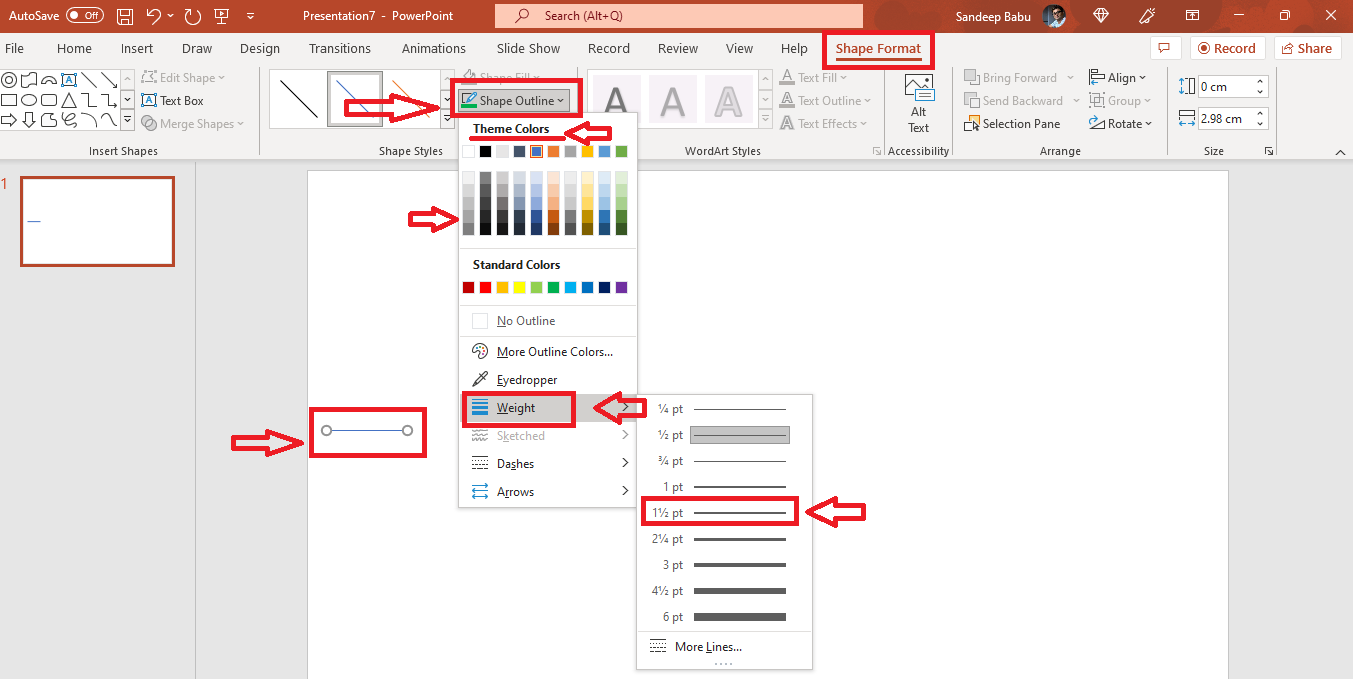The image size is (1353, 679).
Task: Select the Eyedropper tool
Action: pyautogui.click(x=526, y=380)
